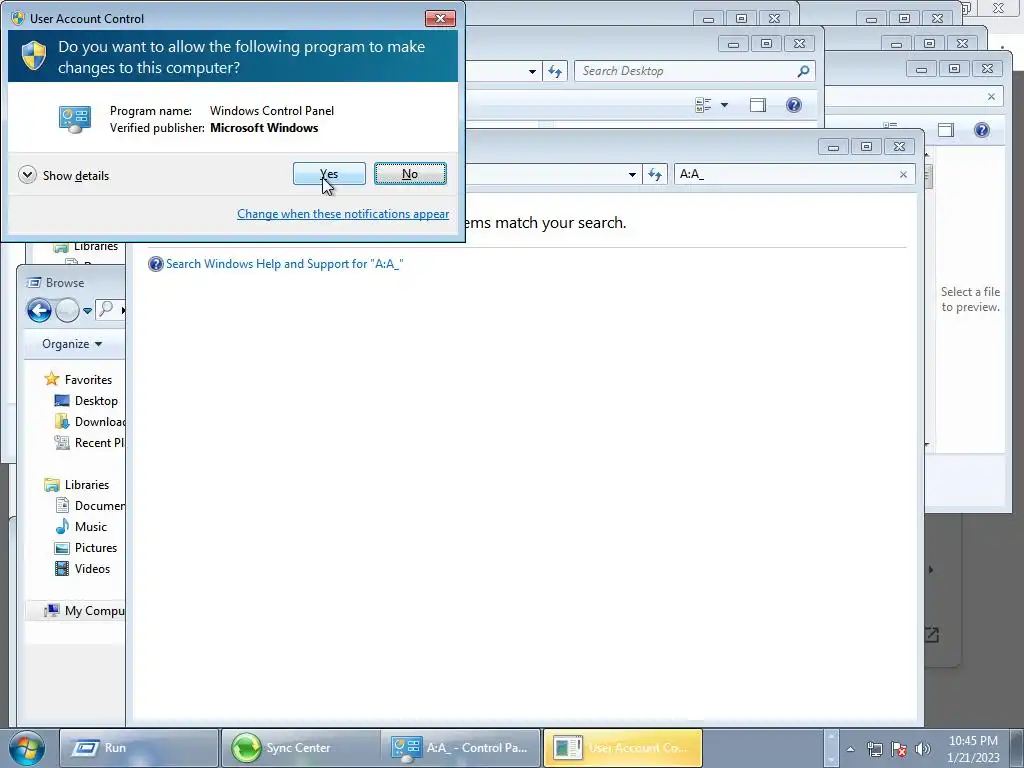Select Music library in Browse pane
The width and height of the screenshot is (1024, 768).
point(91,526)
